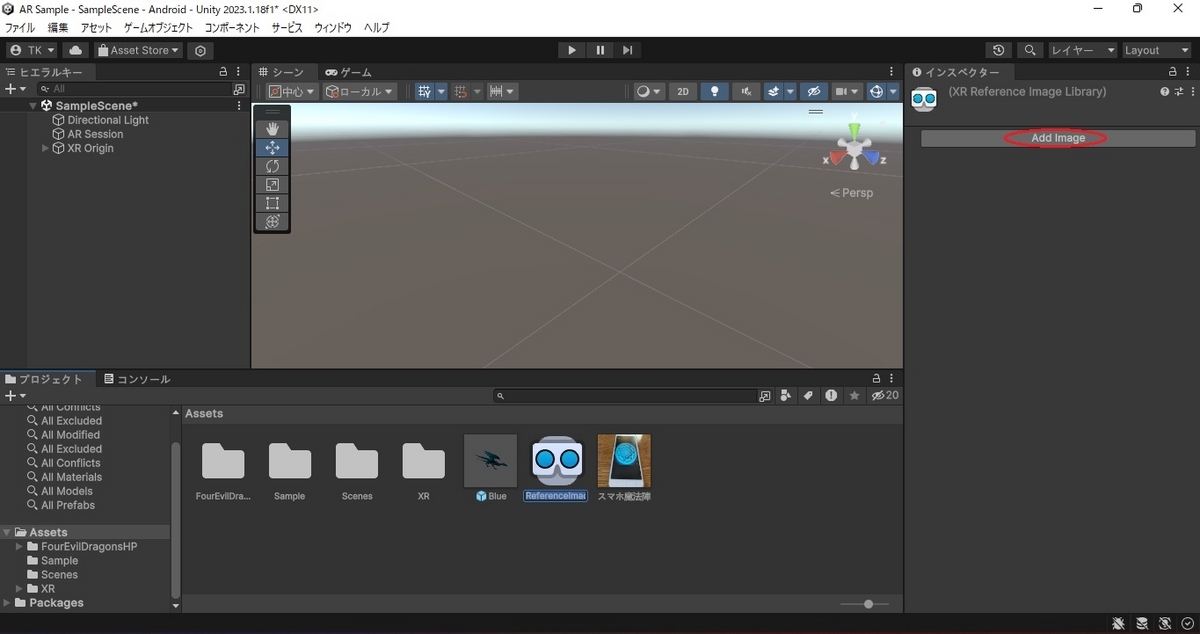The image size is (1200, 634).
Task: Select the Rotate tool
Action: coord(272,166)
